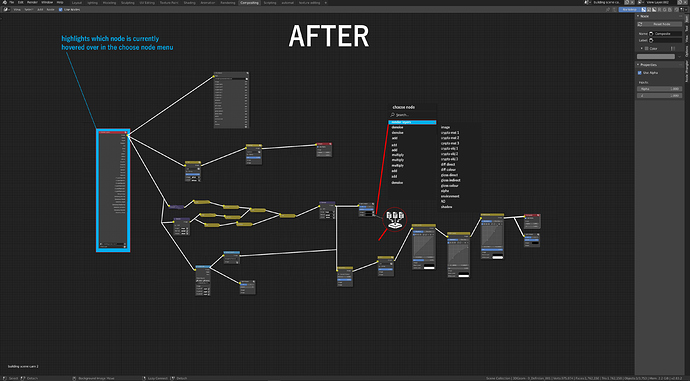Open the Render menu

tap(32, 2)
